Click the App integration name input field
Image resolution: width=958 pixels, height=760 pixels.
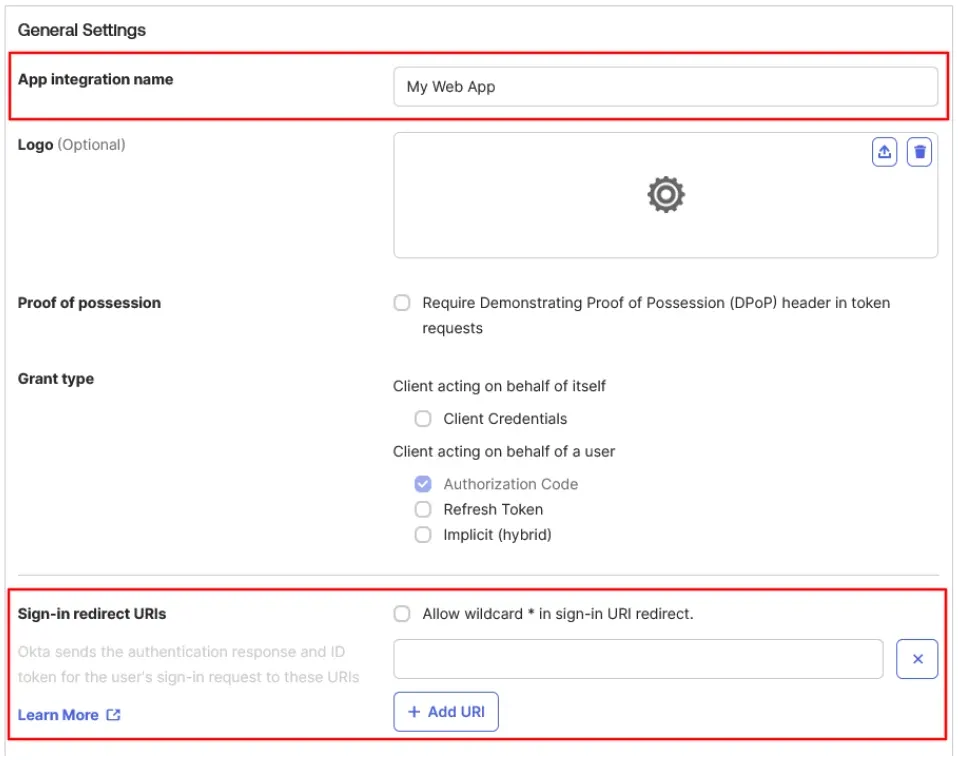[665, 87]
